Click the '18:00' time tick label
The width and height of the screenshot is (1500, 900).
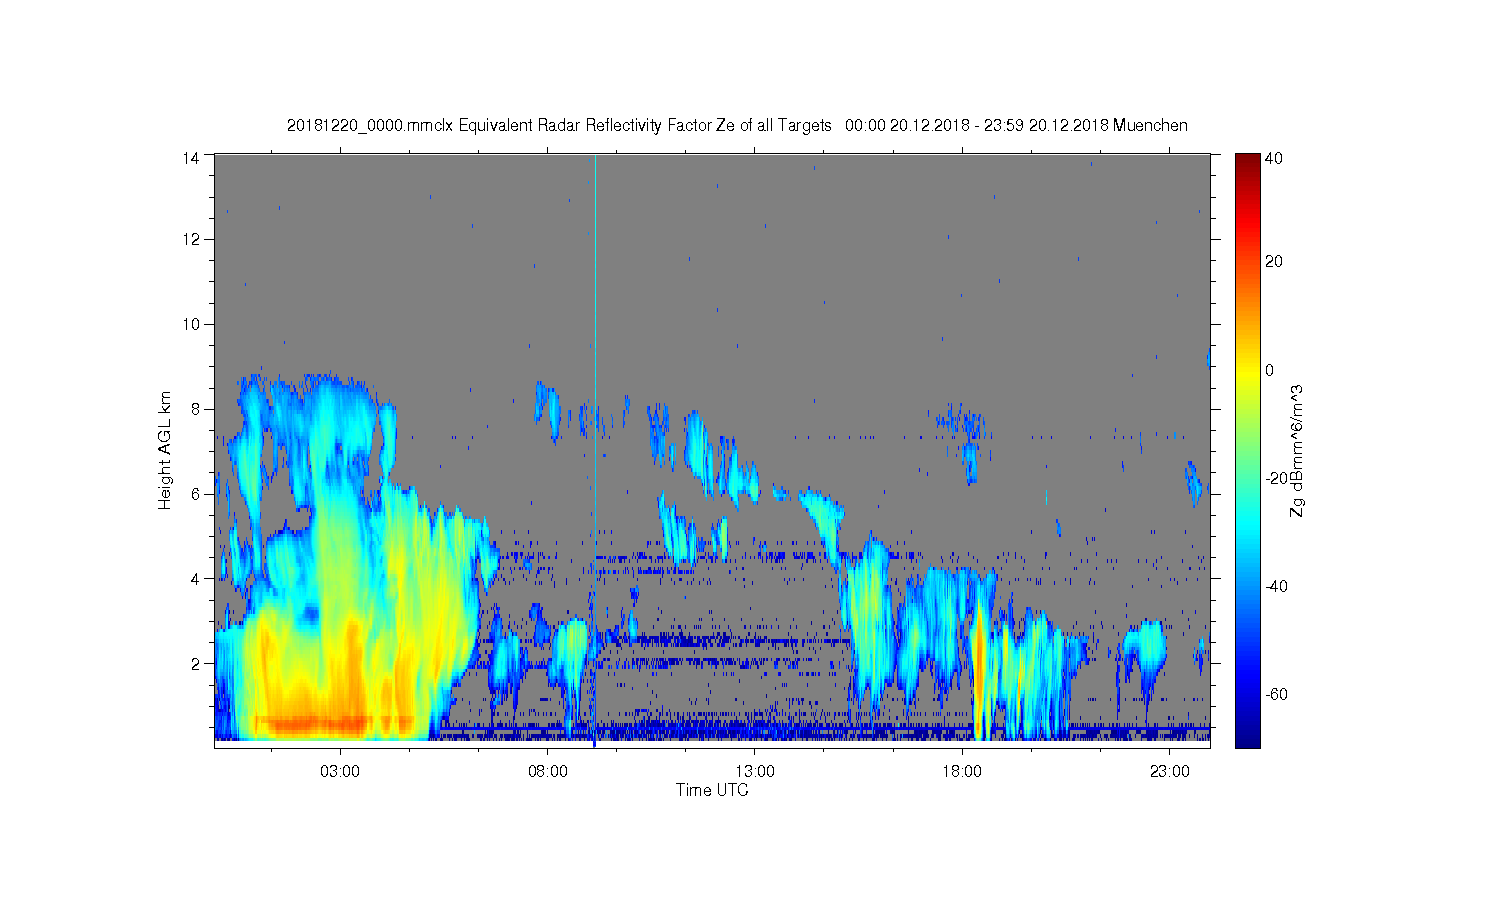[962, 772]
